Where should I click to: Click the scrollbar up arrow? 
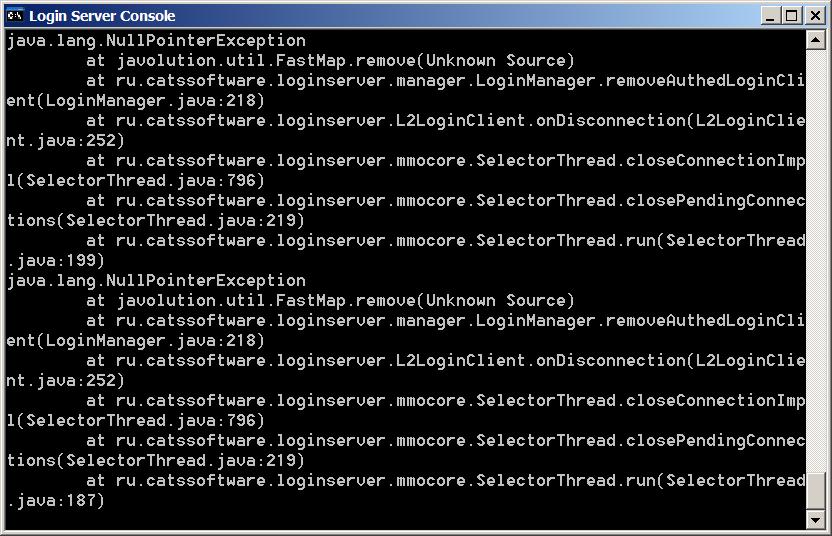tap(816, 39)
